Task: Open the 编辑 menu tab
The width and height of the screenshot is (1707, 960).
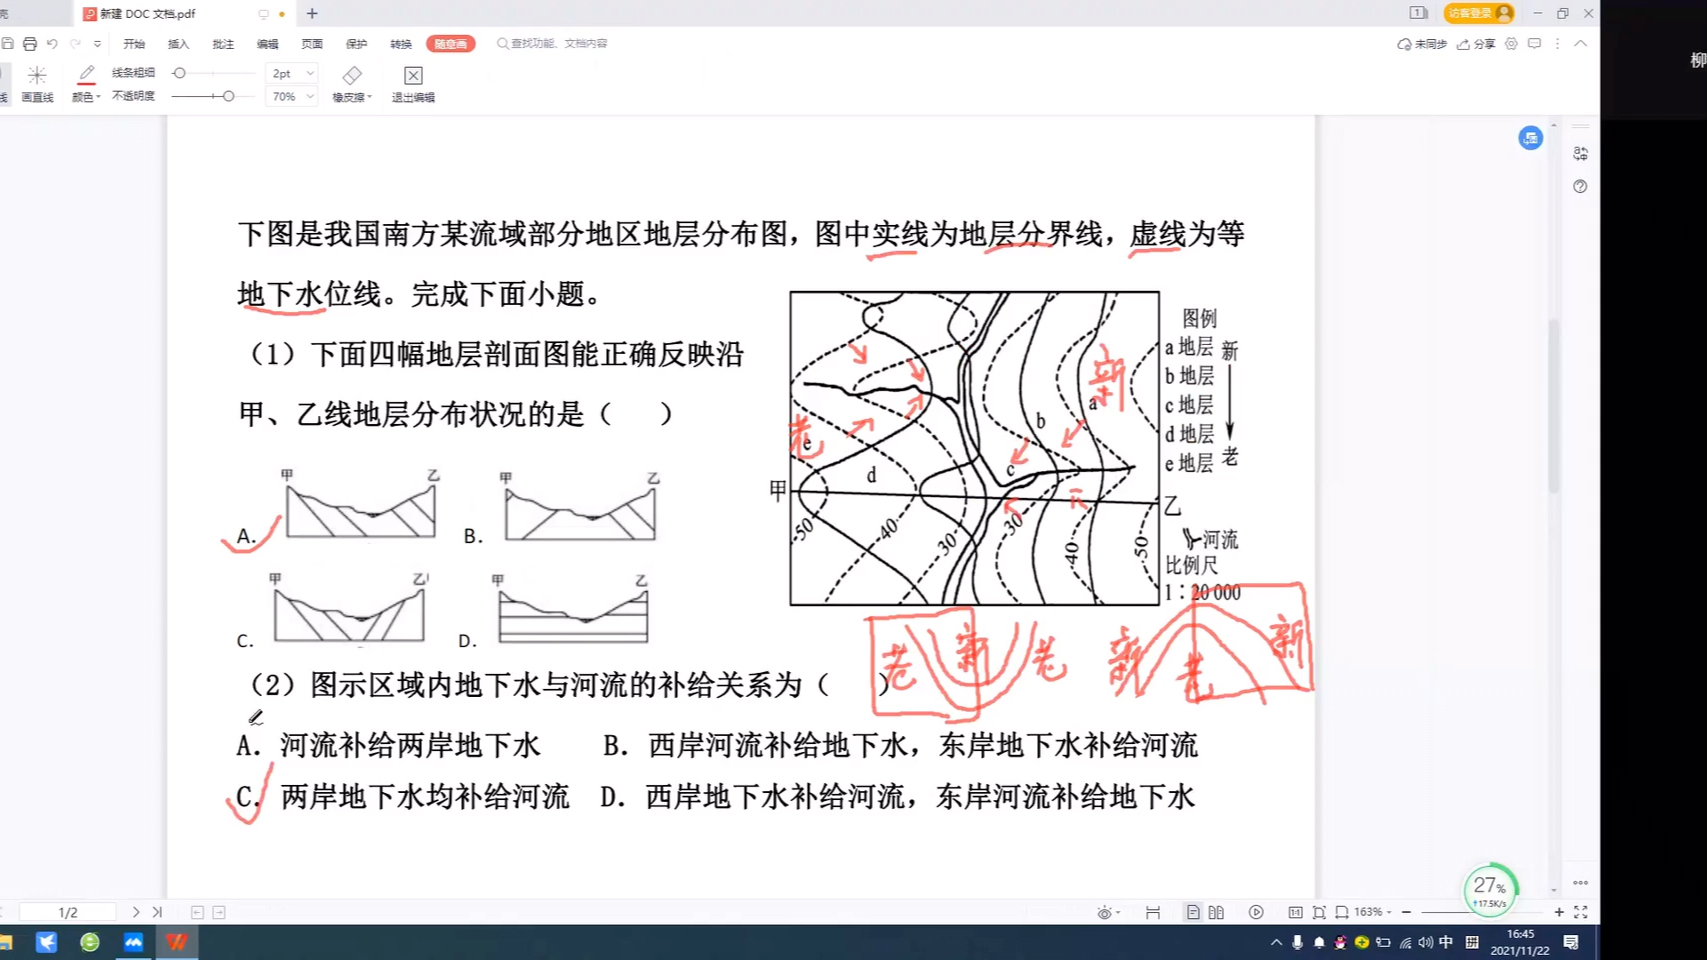Action: [x=267, y=44]
